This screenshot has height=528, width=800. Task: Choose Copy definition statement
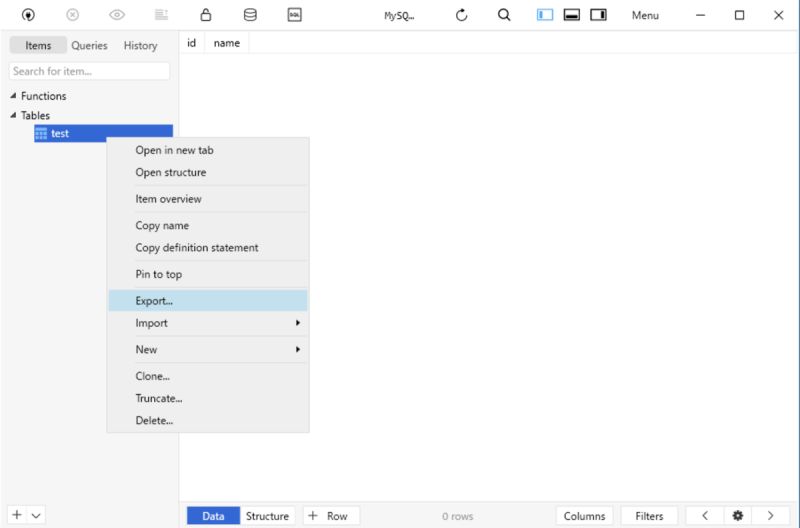click(x=208, y=247)
